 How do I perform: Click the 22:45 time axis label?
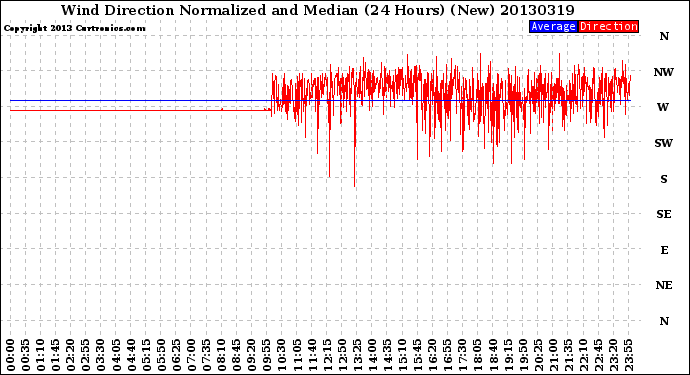[x=598, y=355]
